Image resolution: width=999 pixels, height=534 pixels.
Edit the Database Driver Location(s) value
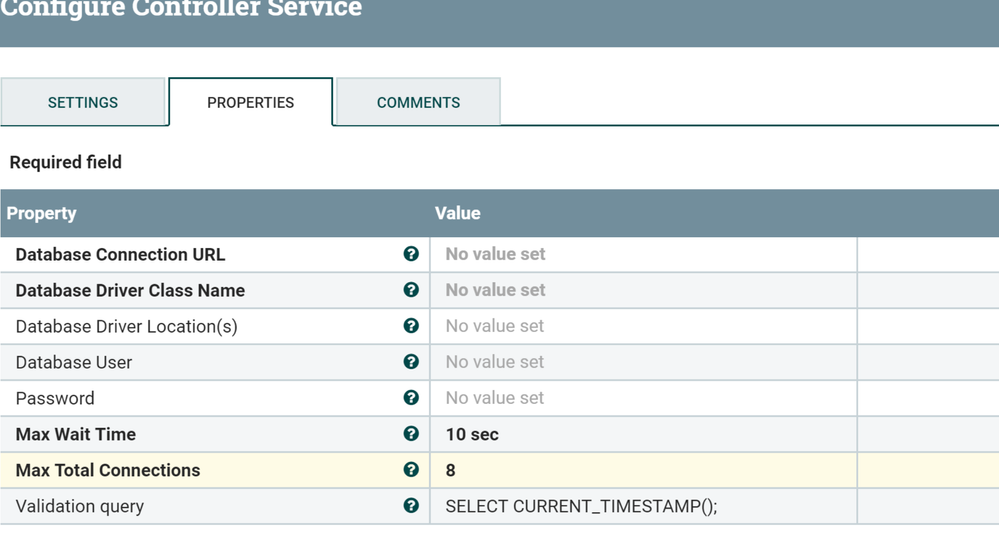click(x=642, y=326)
